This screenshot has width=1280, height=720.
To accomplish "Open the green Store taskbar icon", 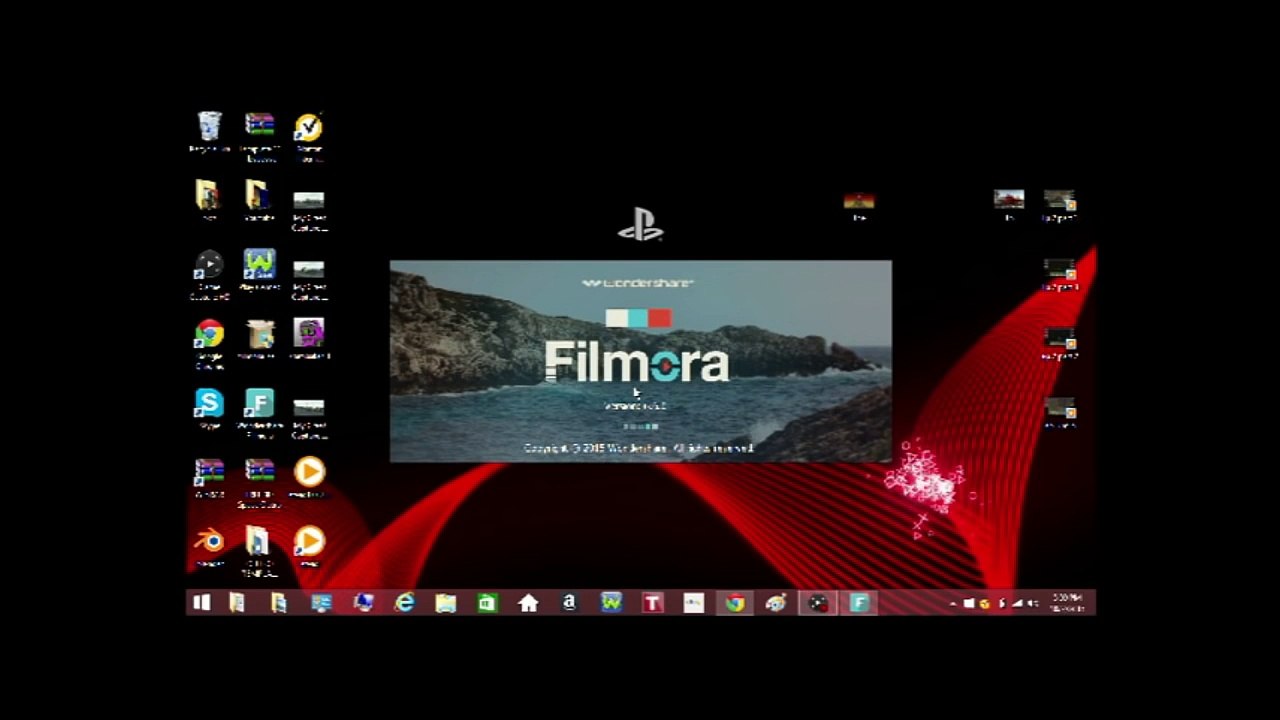I will pos(487,603).
